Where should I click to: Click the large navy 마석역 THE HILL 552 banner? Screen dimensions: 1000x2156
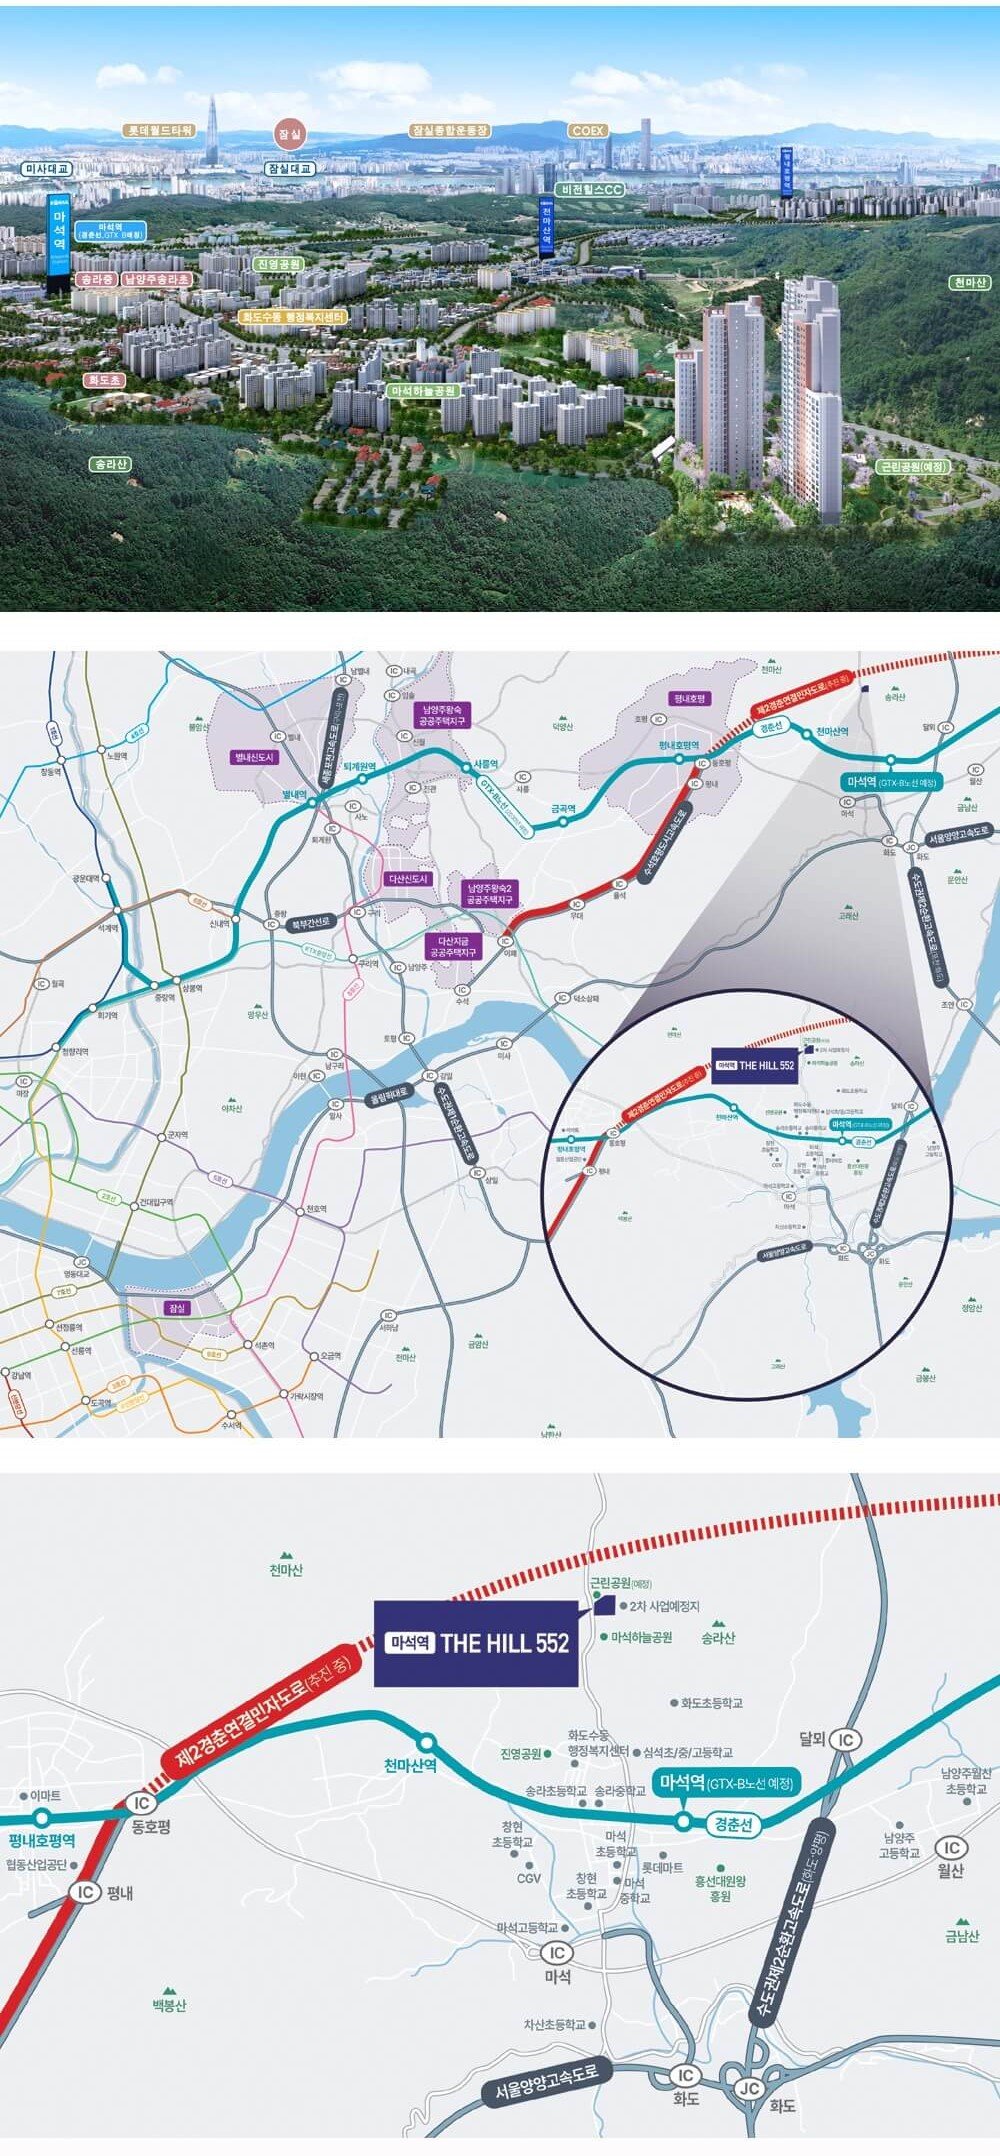[x=477, y=1643]
